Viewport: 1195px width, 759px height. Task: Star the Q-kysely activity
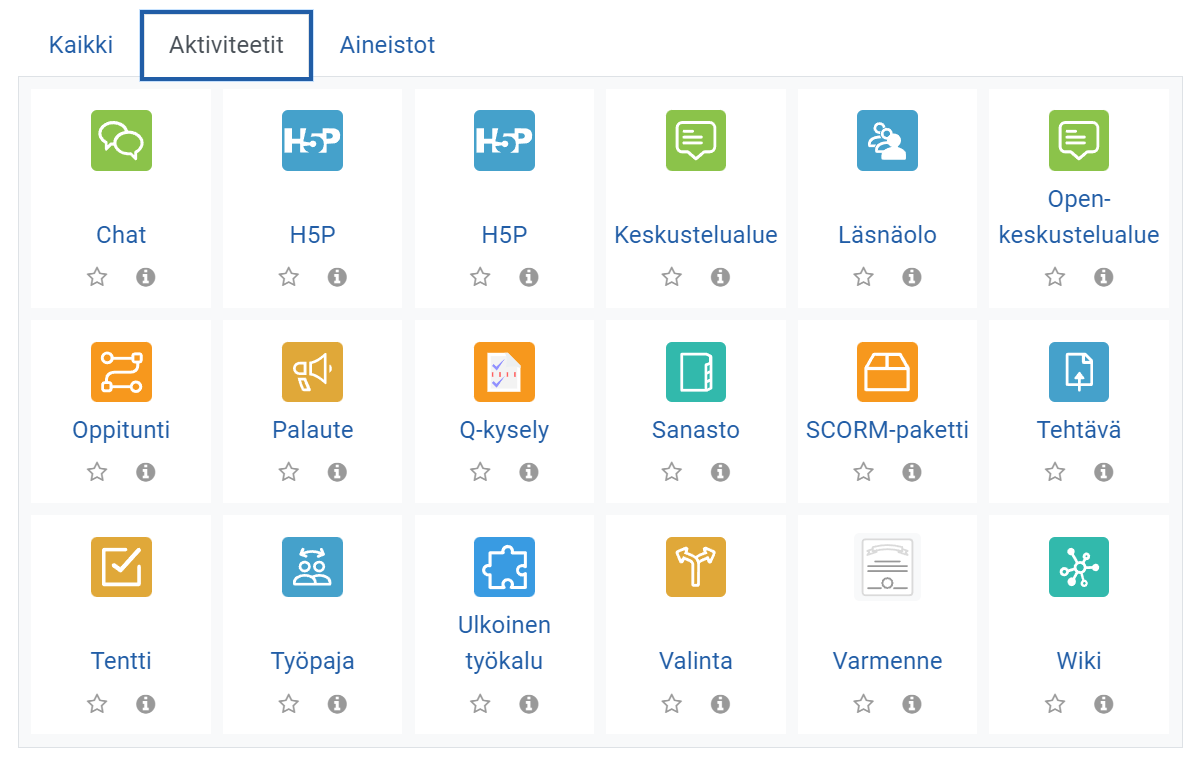point(480,472)
